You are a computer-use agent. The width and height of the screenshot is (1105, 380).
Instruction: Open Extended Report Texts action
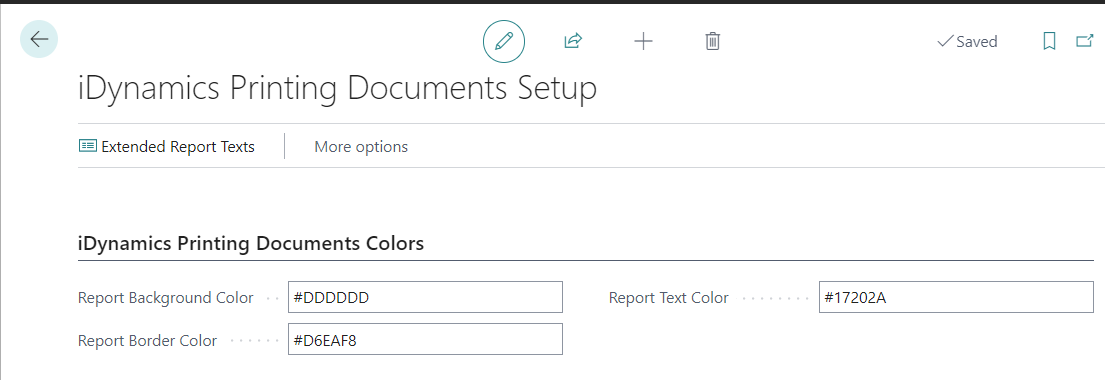point(167,147)
